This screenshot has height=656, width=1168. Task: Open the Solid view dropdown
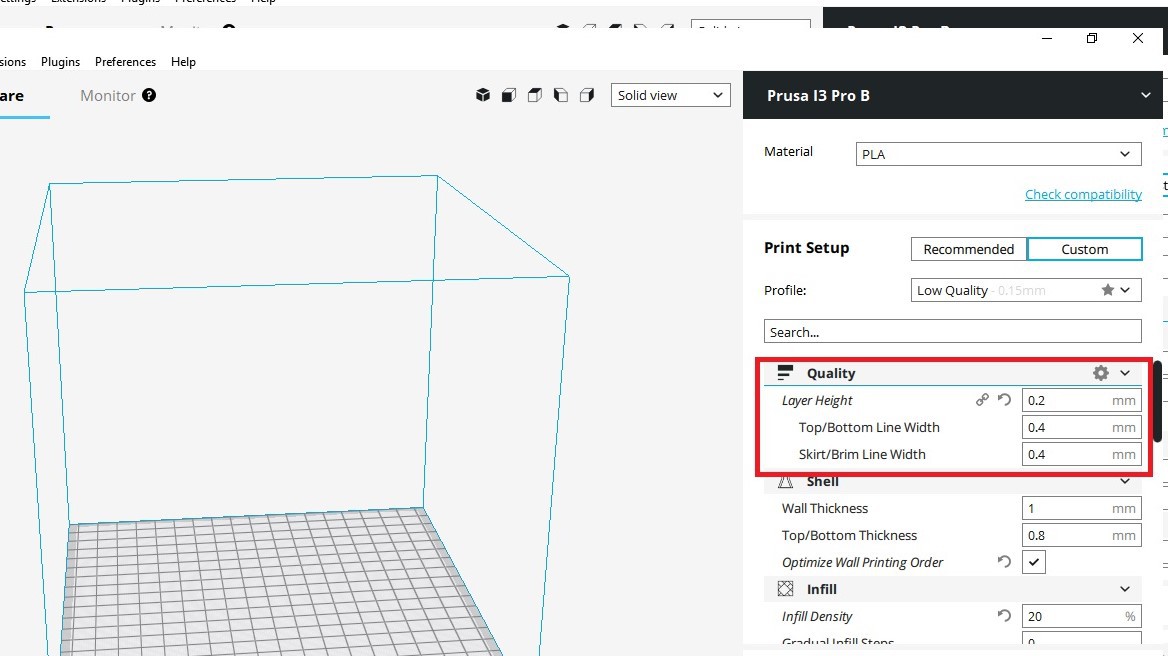[670, 95]
